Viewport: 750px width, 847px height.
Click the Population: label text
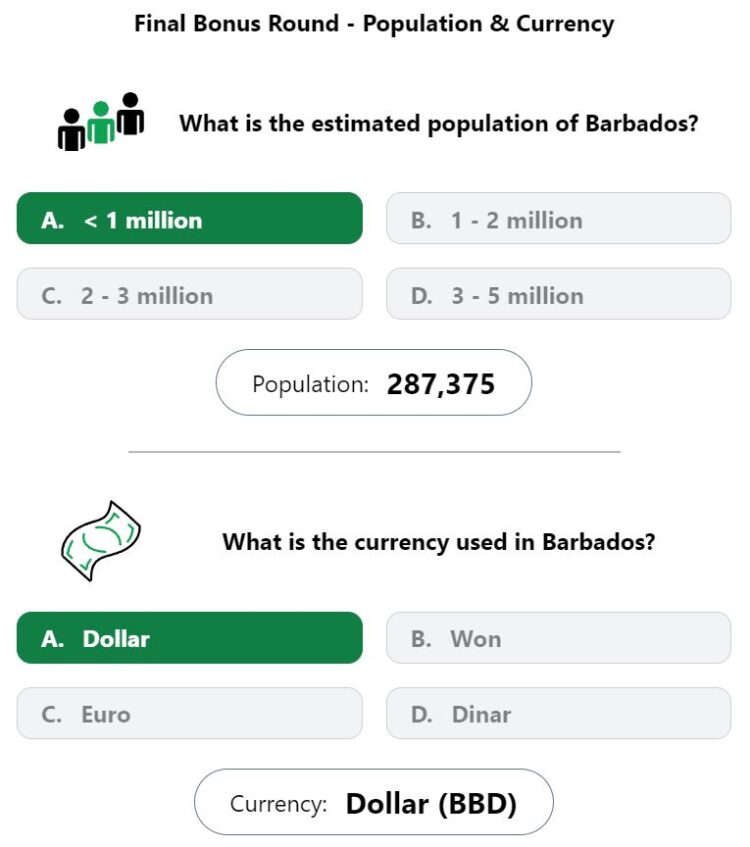[310, 385]
